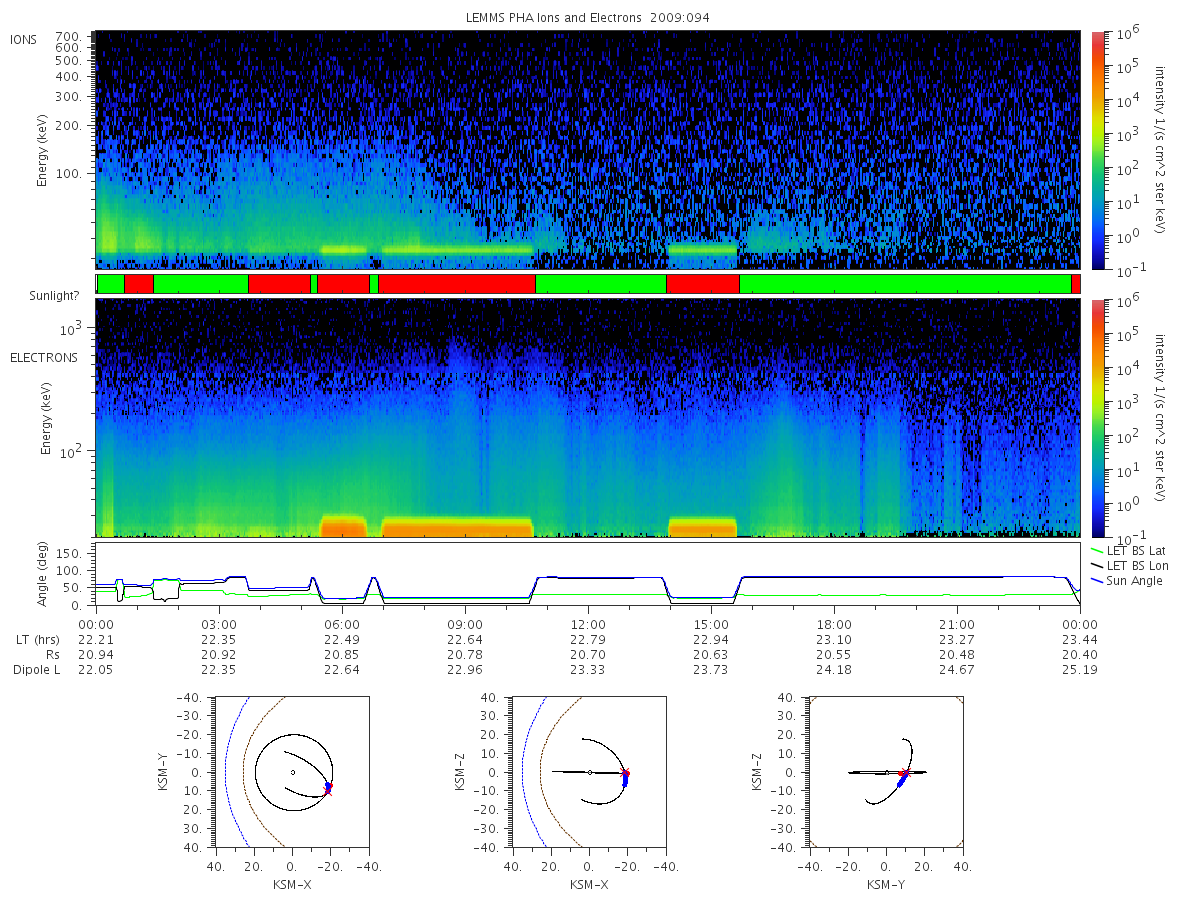This screenshot has width=1200, height=900.
Task: Click the KSM-Y versus KSM-Z orbit plot
Action: coord(885,772)
